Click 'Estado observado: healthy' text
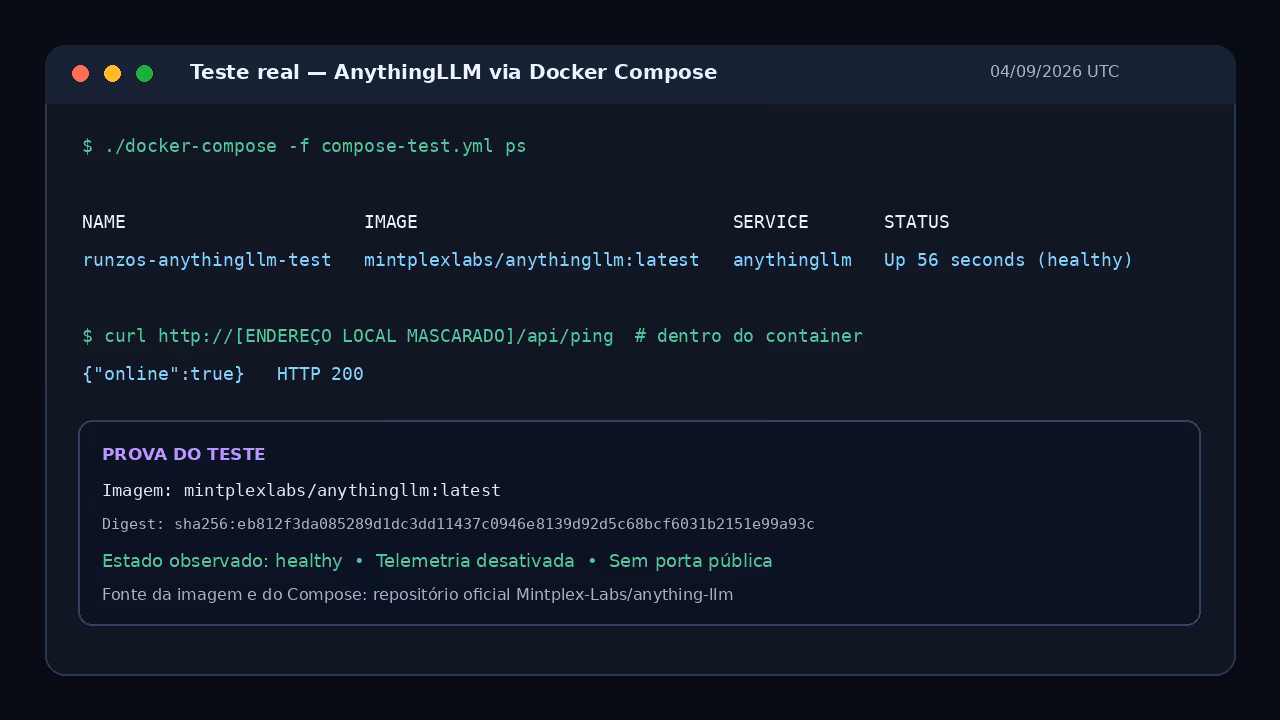 [222, 561]
